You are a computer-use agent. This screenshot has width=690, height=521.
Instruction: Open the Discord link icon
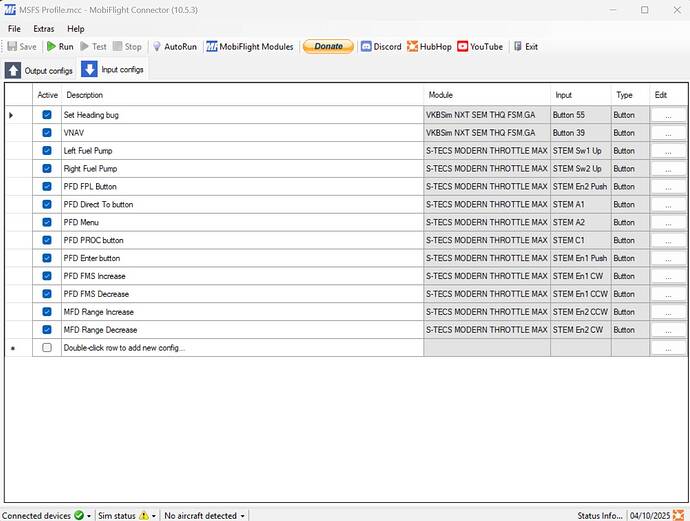click(x=366, y=47)
